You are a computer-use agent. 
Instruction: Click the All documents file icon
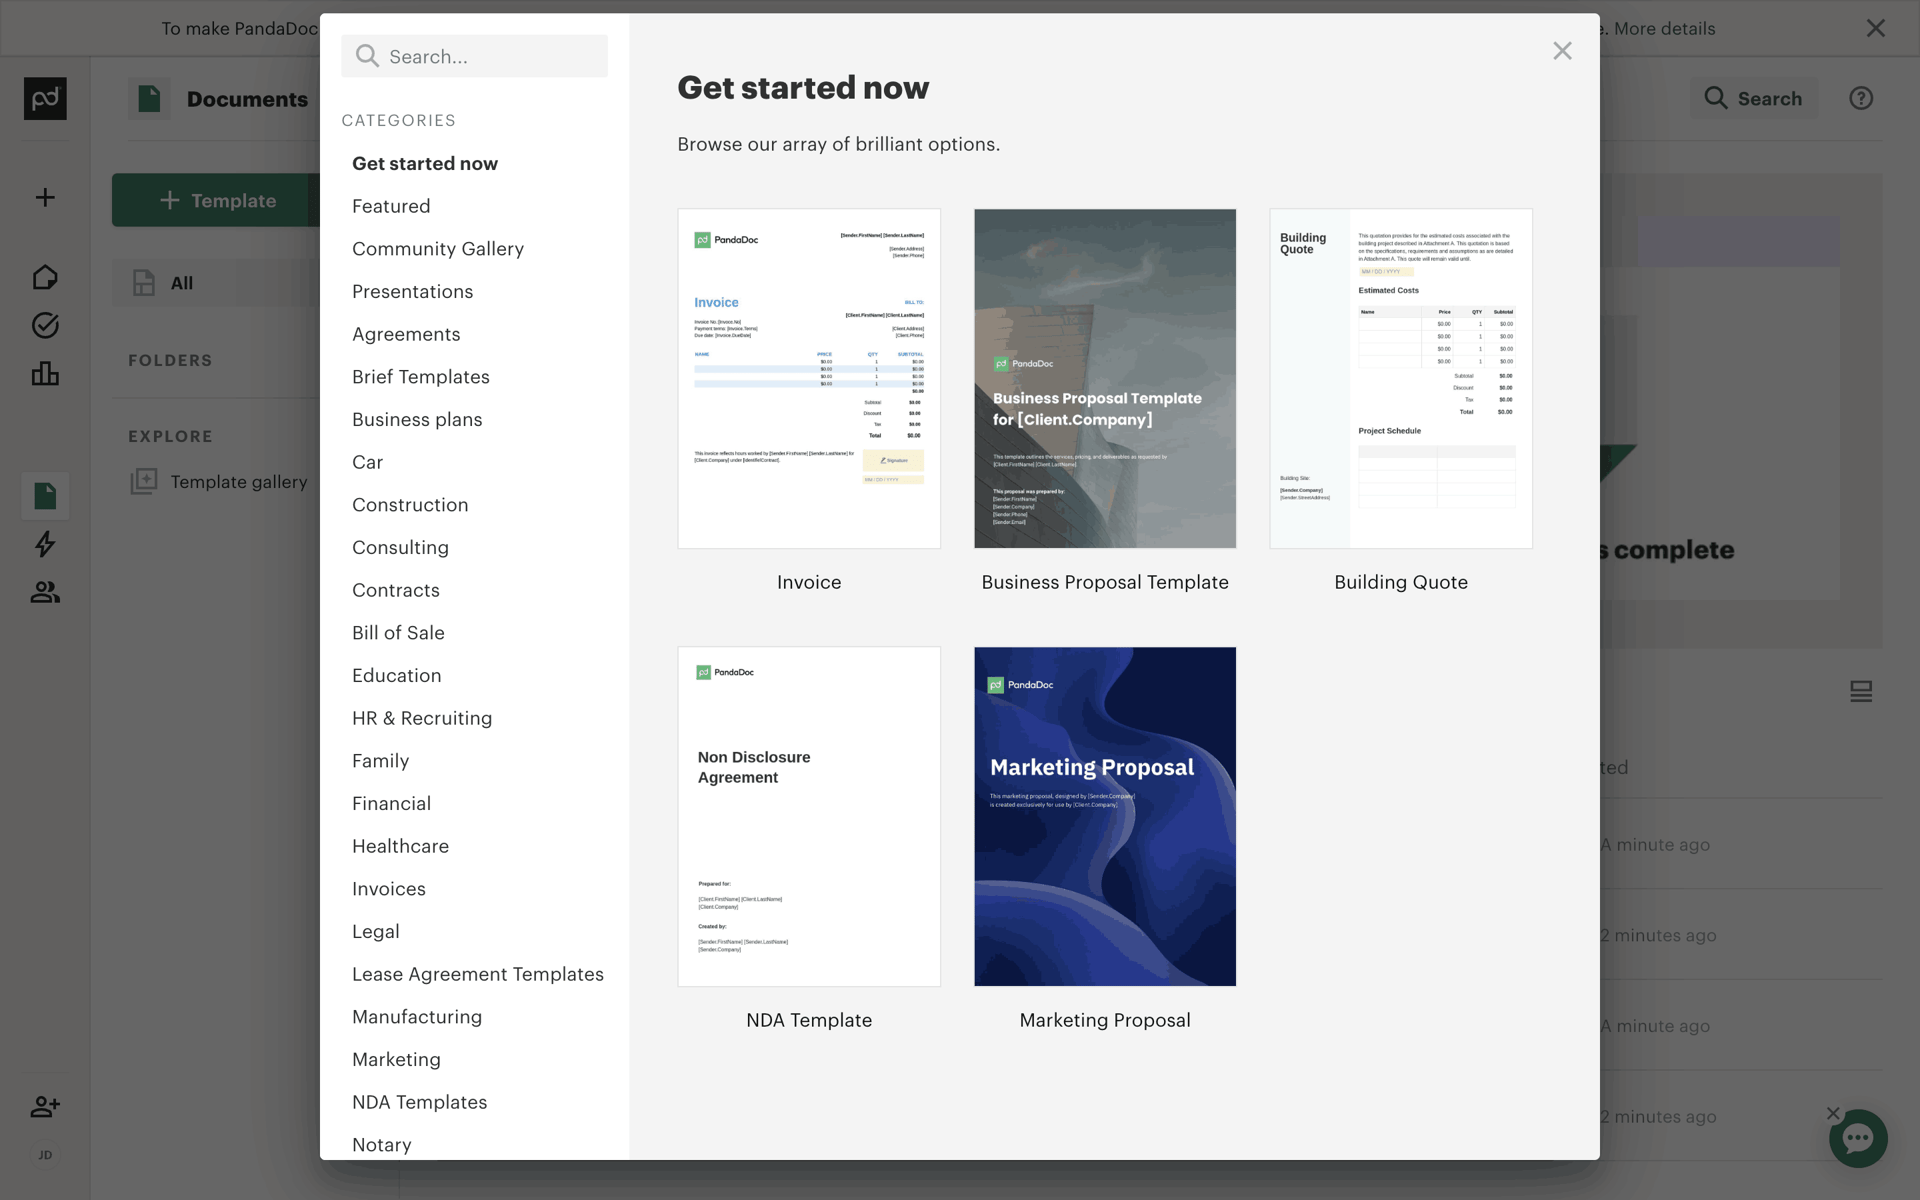[144, 283]
